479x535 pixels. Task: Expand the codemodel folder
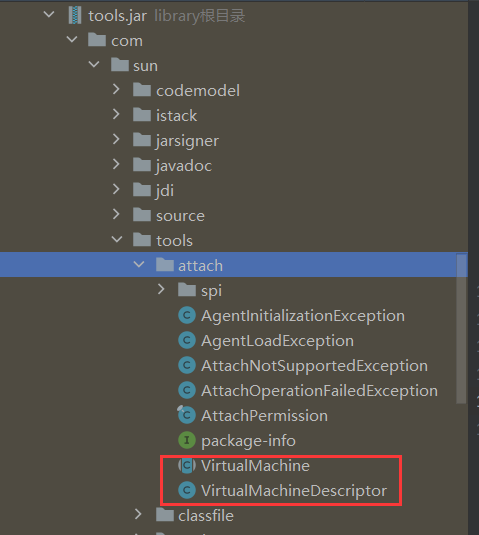tap(116, 89)
